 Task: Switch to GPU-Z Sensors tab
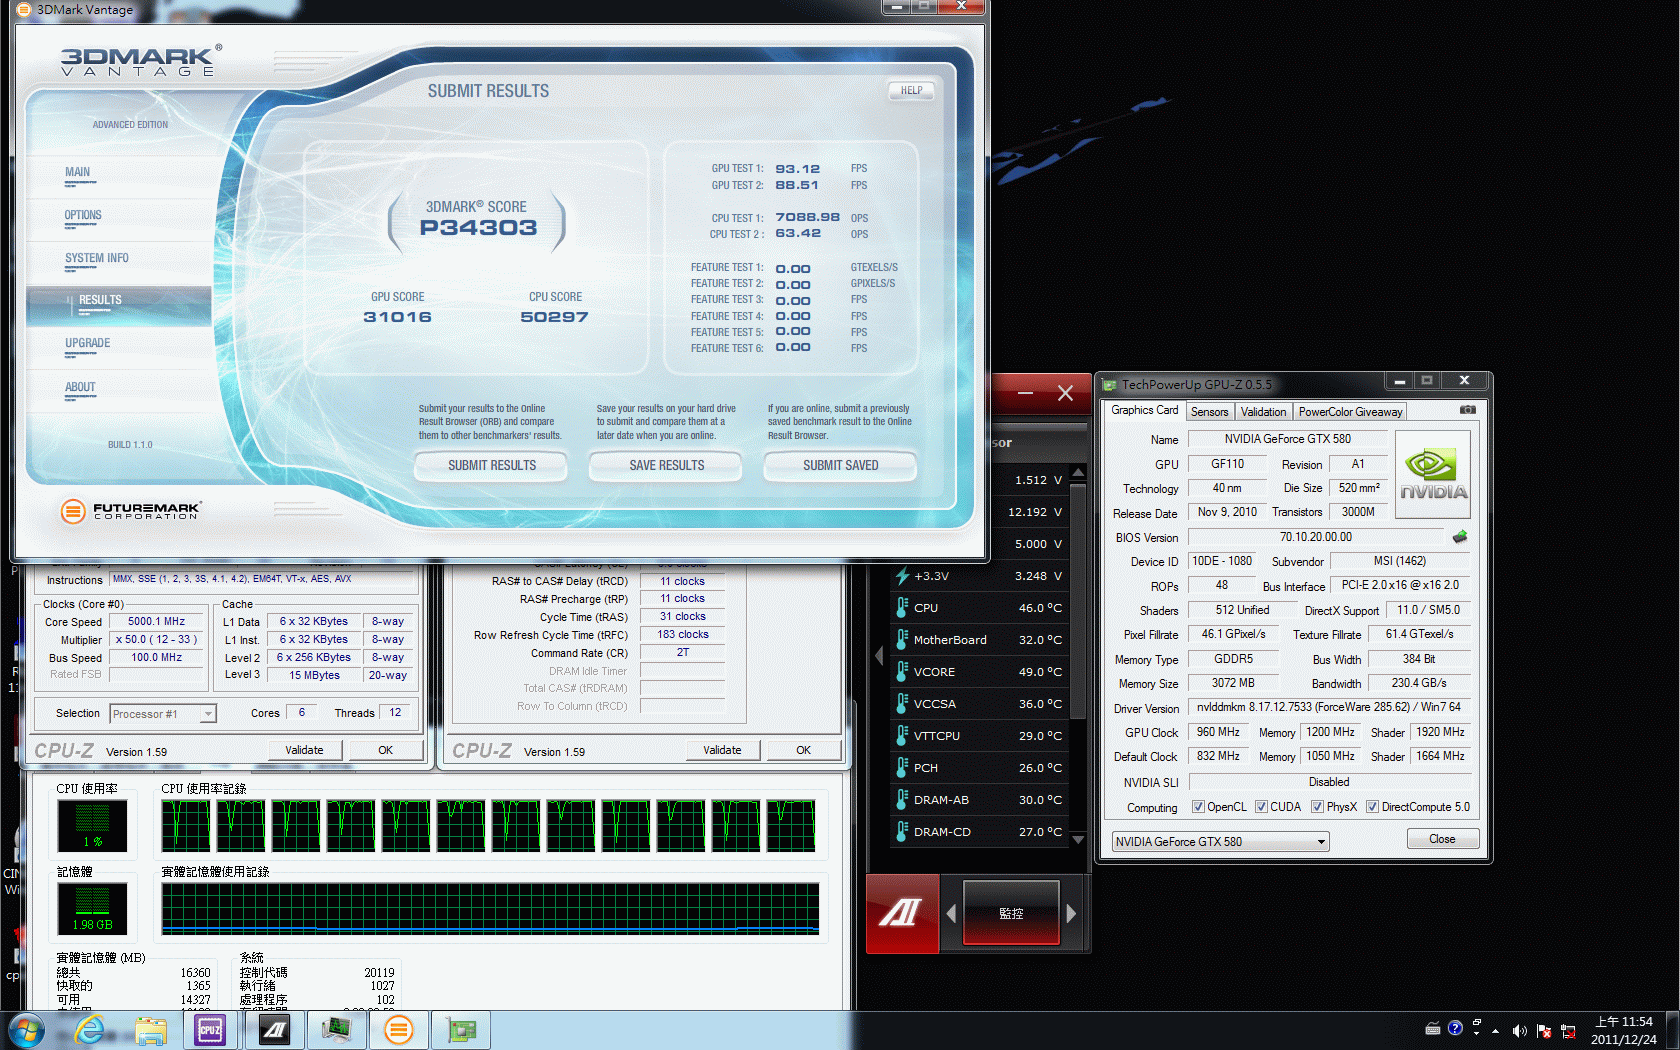(1209, 412)
